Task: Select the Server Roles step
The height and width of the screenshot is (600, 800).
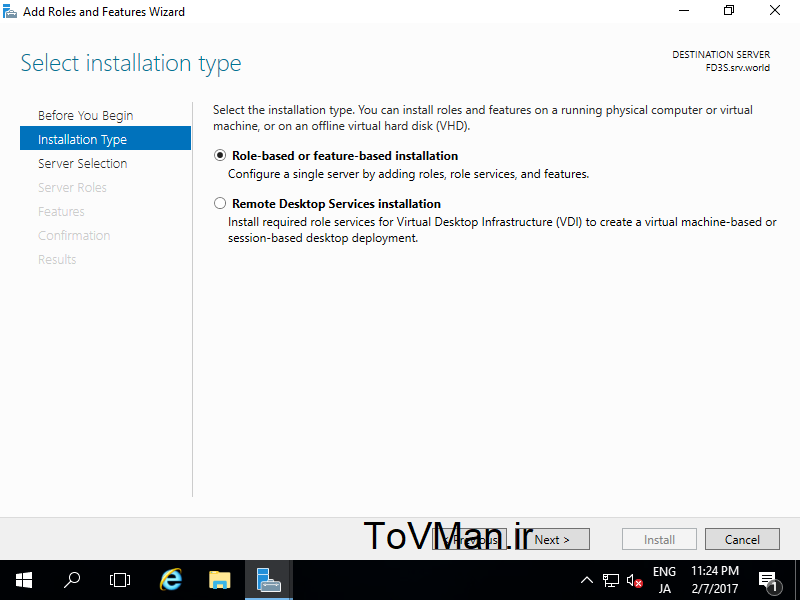Action: (x=72, y=188)
